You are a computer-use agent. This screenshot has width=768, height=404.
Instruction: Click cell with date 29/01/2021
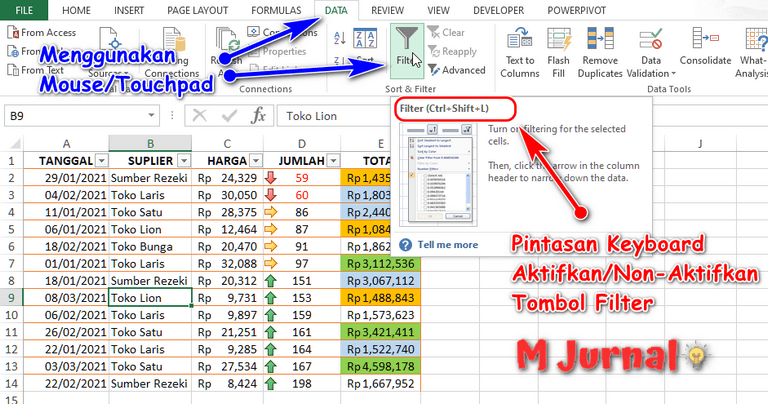(x=66, y=178)
